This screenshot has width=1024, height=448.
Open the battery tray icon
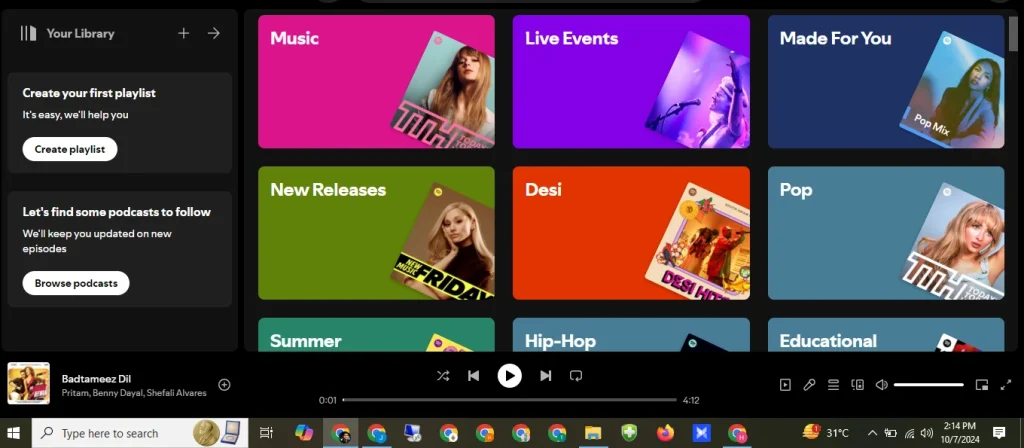891,432
